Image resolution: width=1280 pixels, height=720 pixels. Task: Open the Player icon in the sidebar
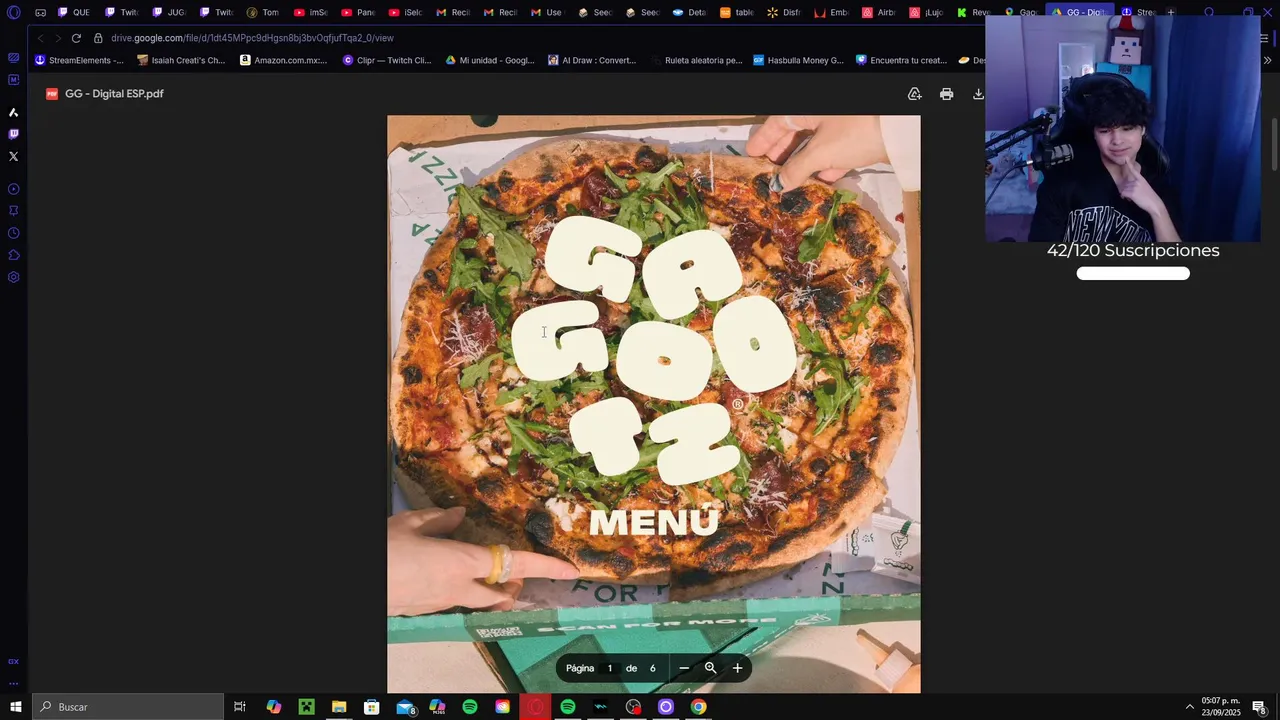click(x=13, y=189)
